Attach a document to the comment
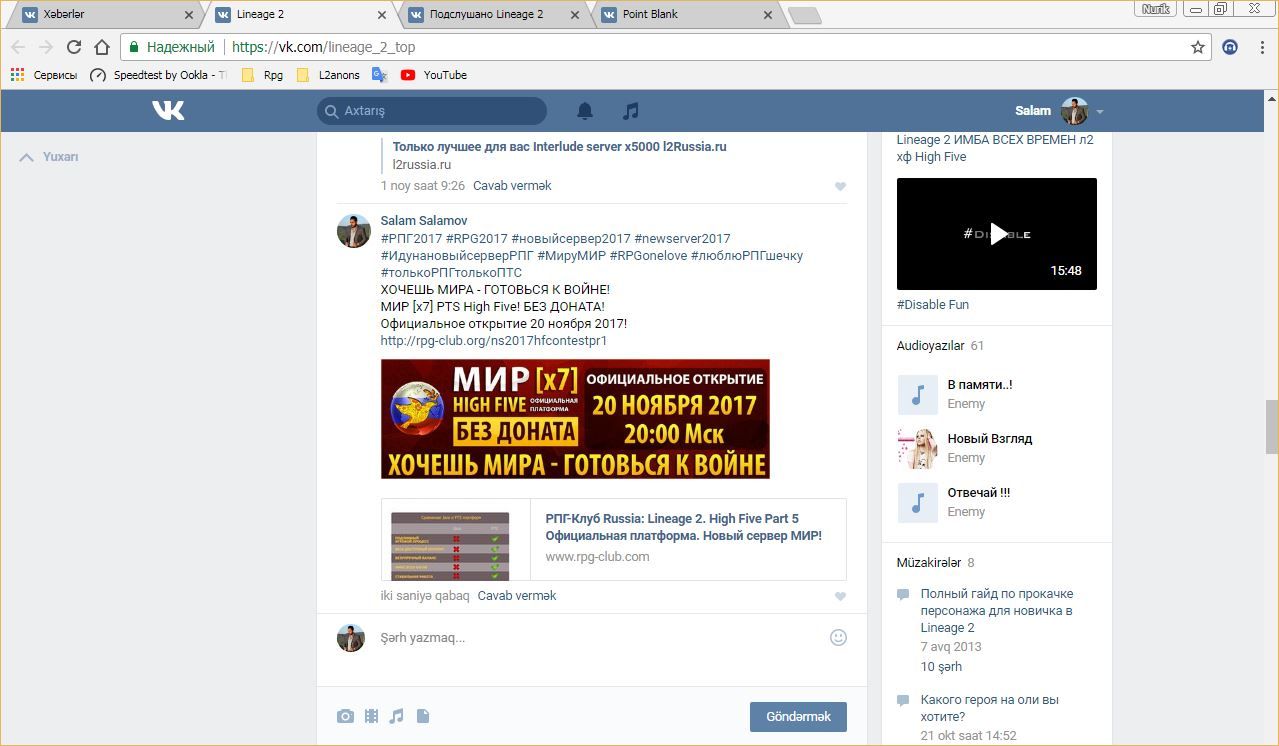Viewport: 1279px width, 746px height. (x=422, y=716)
